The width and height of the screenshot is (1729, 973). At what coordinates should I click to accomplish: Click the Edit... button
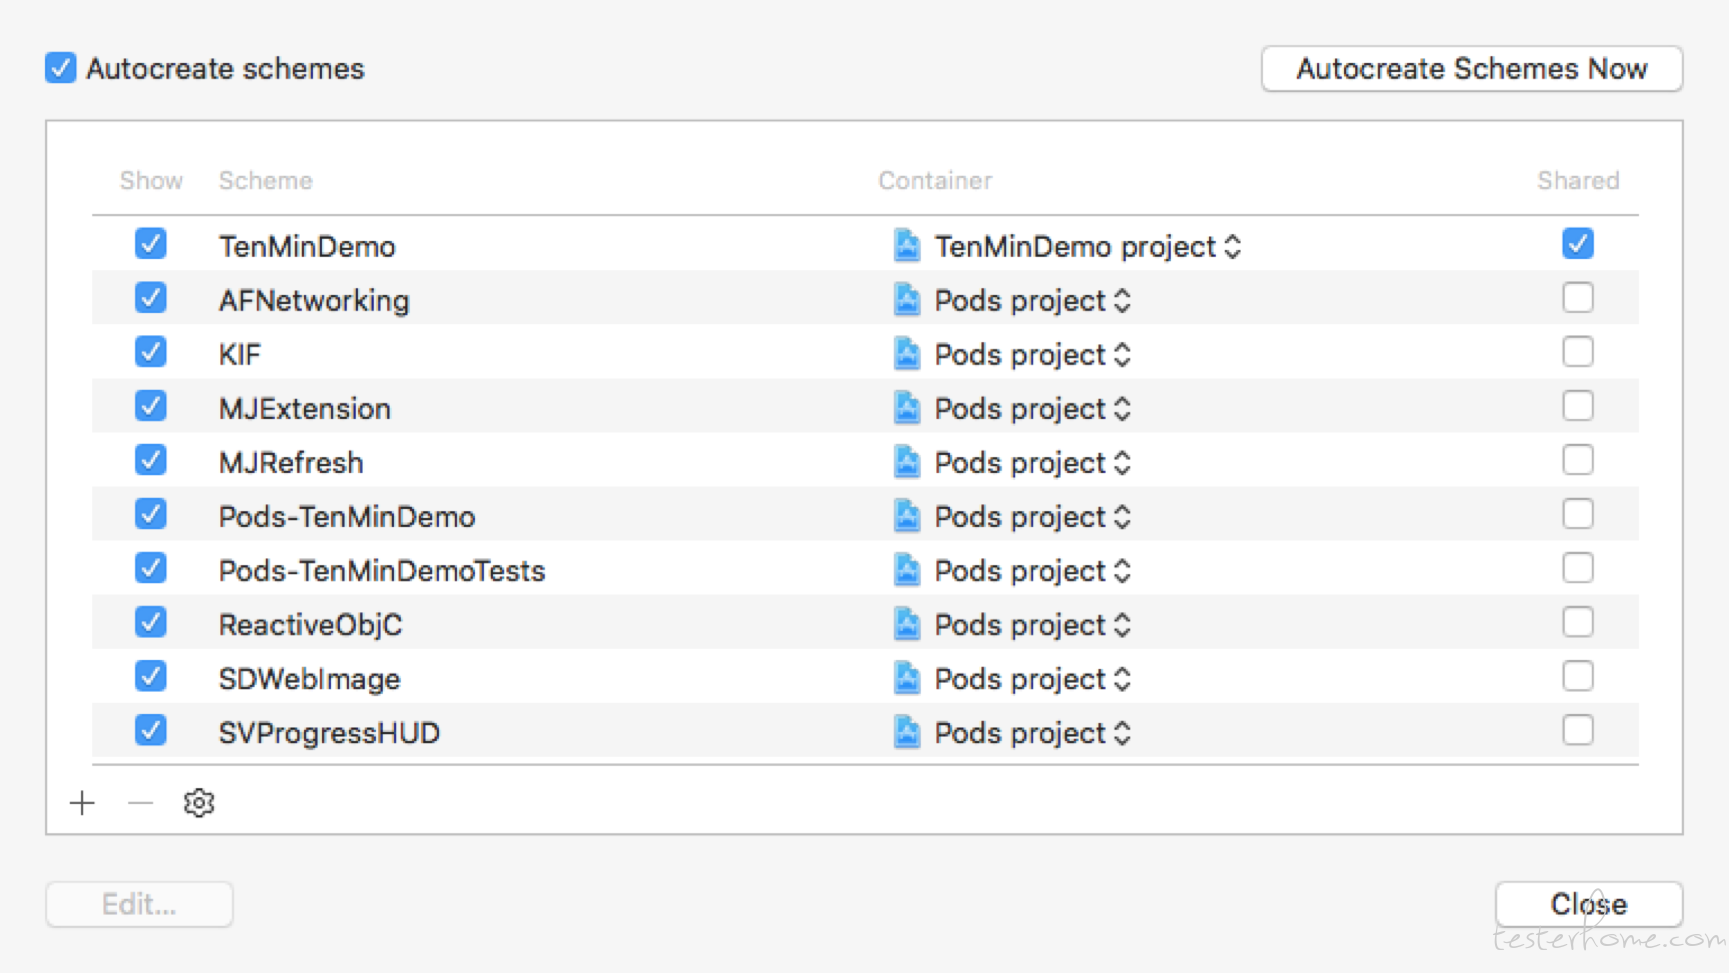(139, 904)
